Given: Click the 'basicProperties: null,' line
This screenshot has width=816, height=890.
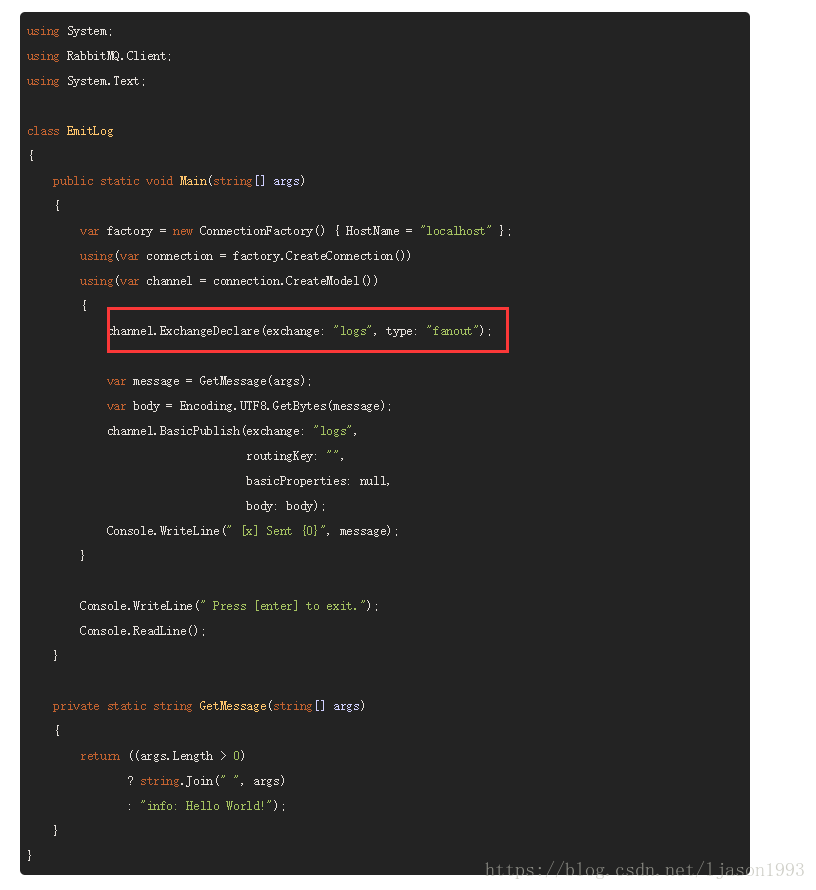Looking at the screenshot, I should pyautogui.click(x=318, y=481).
